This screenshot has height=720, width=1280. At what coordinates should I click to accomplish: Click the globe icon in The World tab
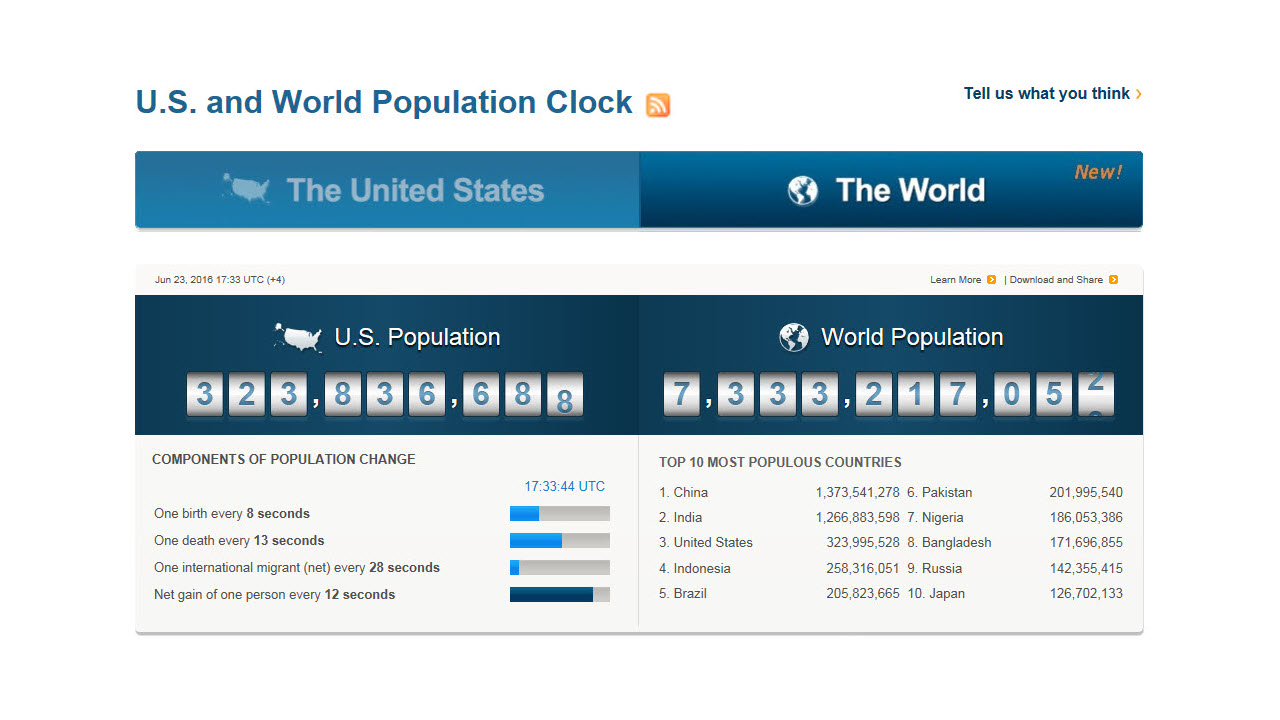tap(802, 190)
